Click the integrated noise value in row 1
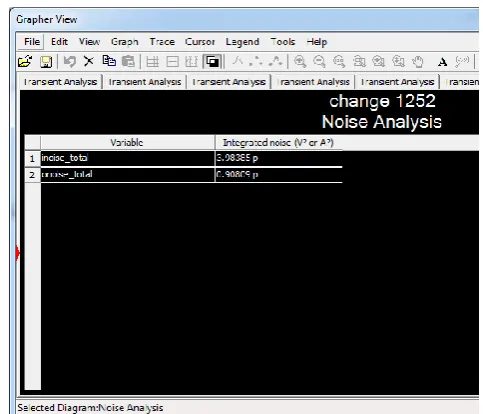Image resolution: width=483 pixels, height=414 pixels. click(x=279, y=158)
